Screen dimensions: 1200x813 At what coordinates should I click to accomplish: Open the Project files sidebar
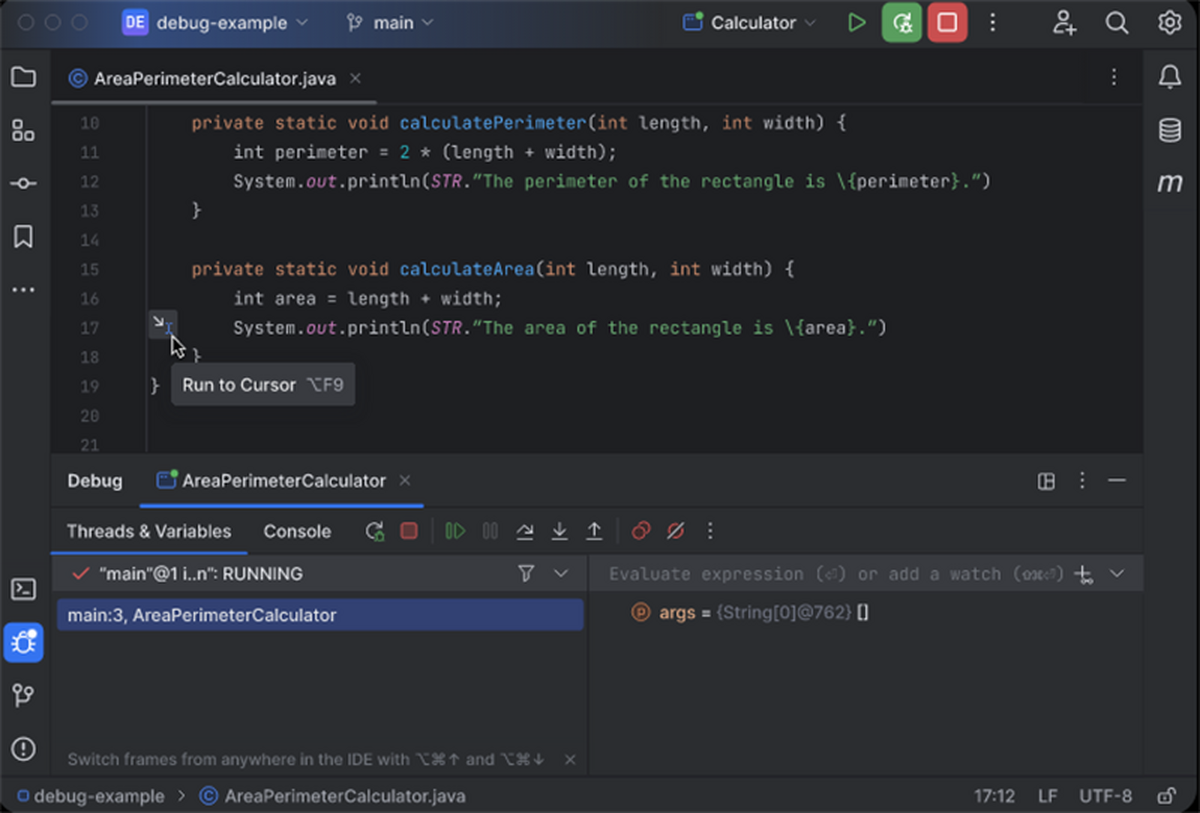23,76
